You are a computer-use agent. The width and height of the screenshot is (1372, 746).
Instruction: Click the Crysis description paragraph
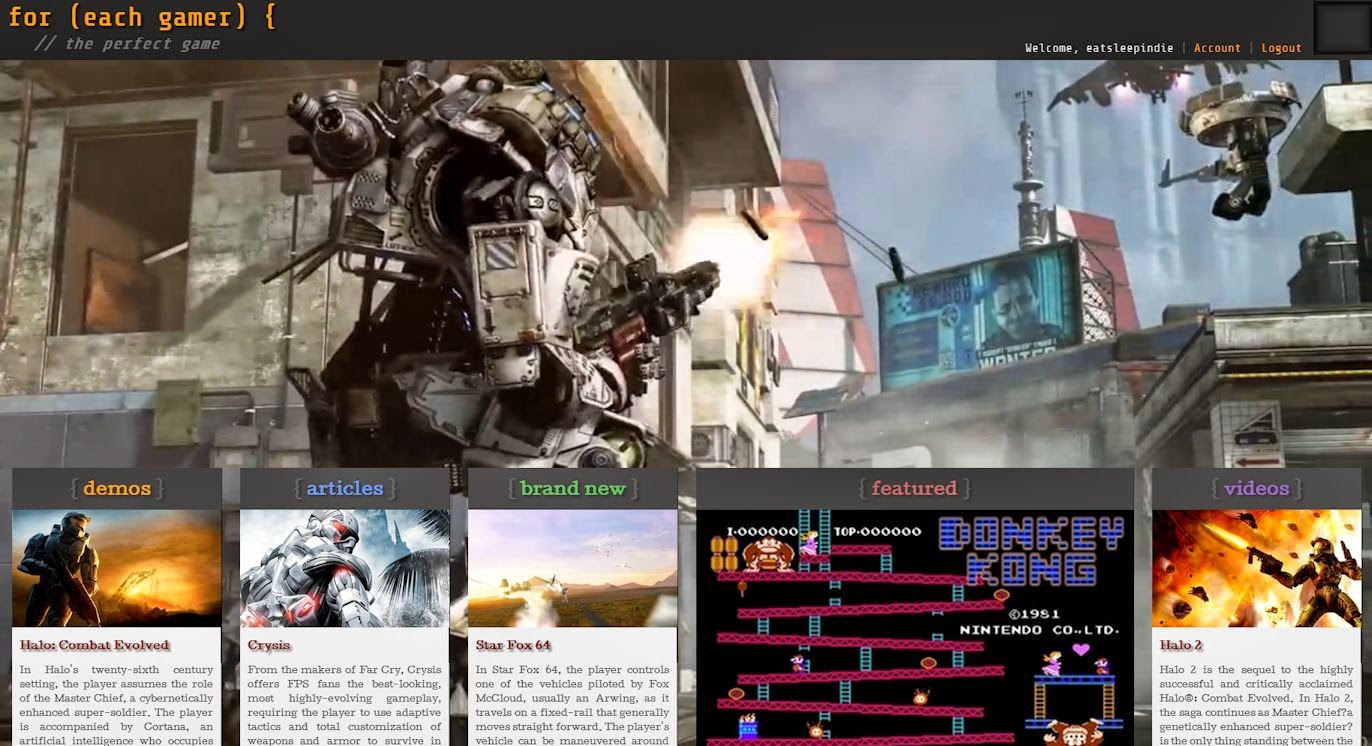(x=345, y=704)
